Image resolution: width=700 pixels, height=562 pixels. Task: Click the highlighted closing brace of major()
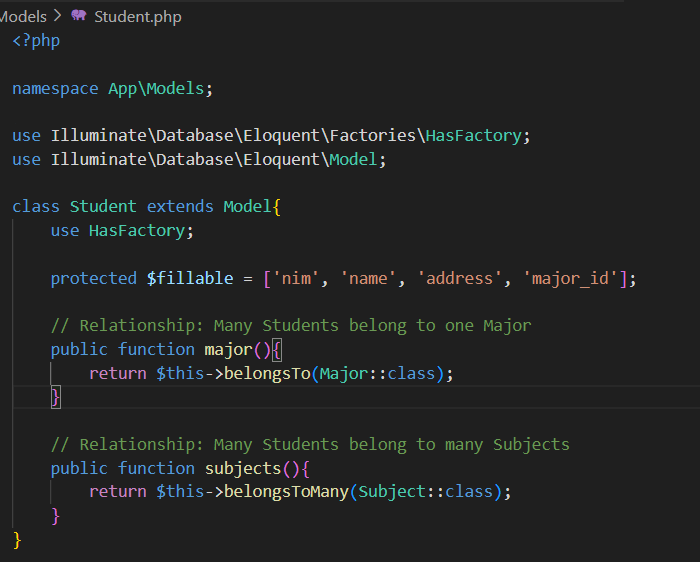click(56, 397)
